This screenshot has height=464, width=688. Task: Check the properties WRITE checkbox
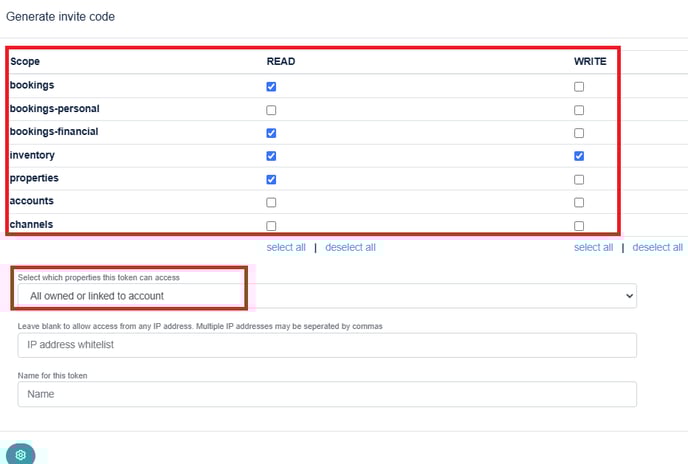[579, 179]
